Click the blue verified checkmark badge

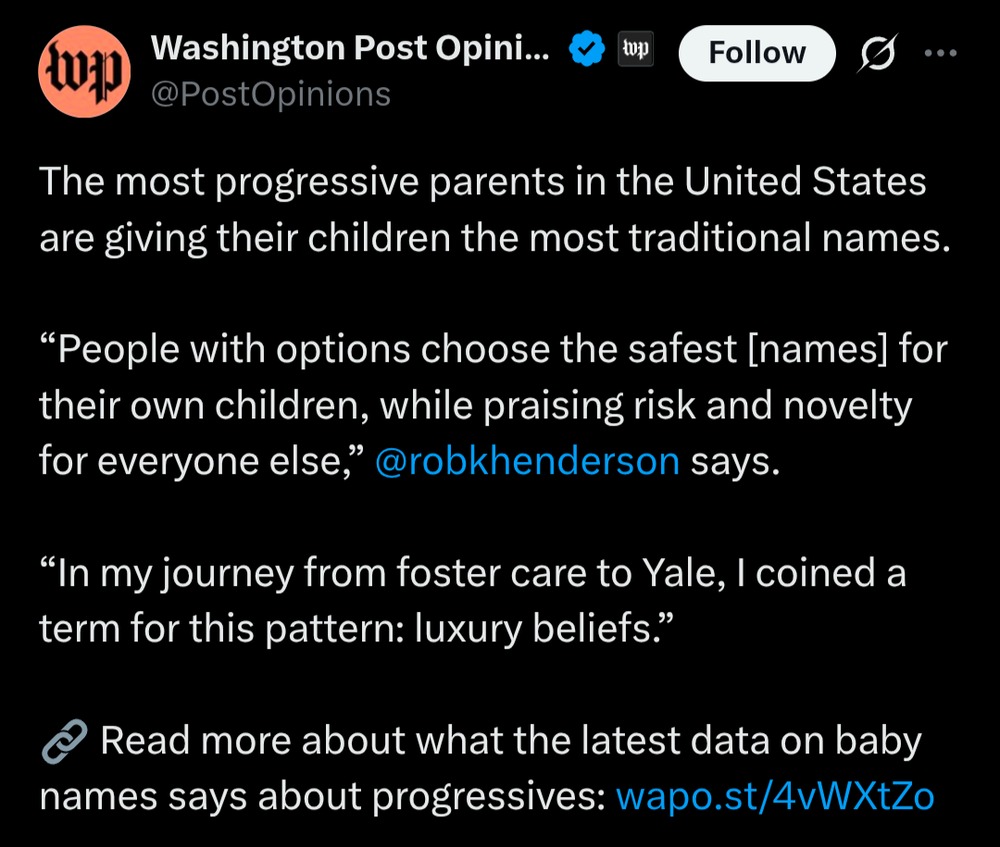(x=586, y=48)
